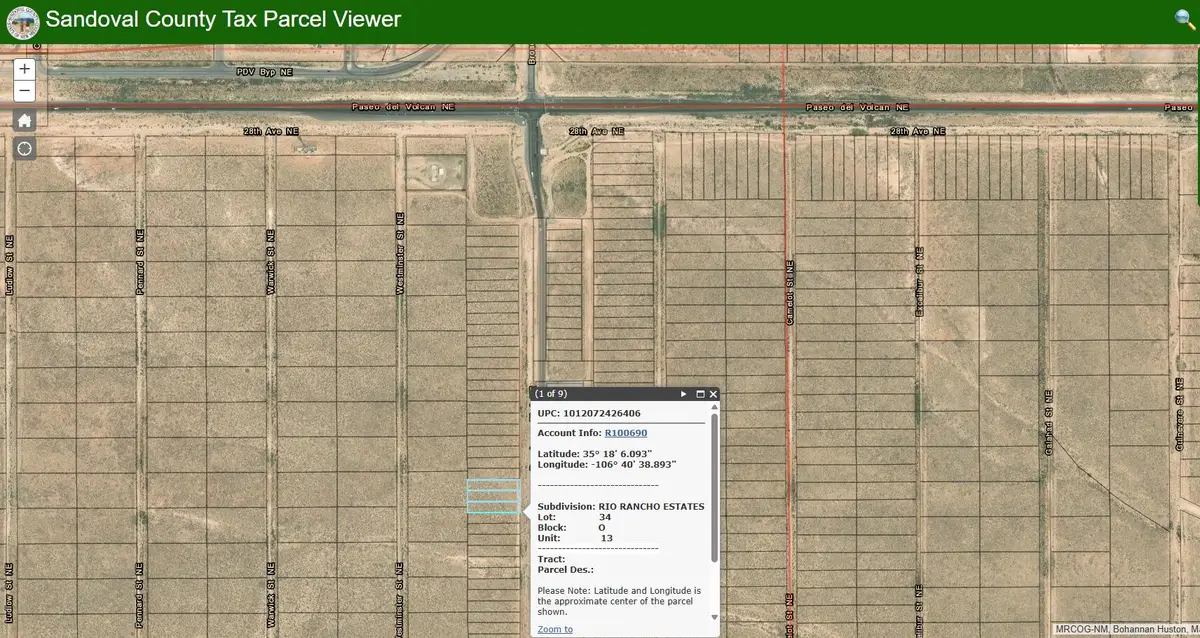Click the Sandoval County seal logo

(21, 21)
